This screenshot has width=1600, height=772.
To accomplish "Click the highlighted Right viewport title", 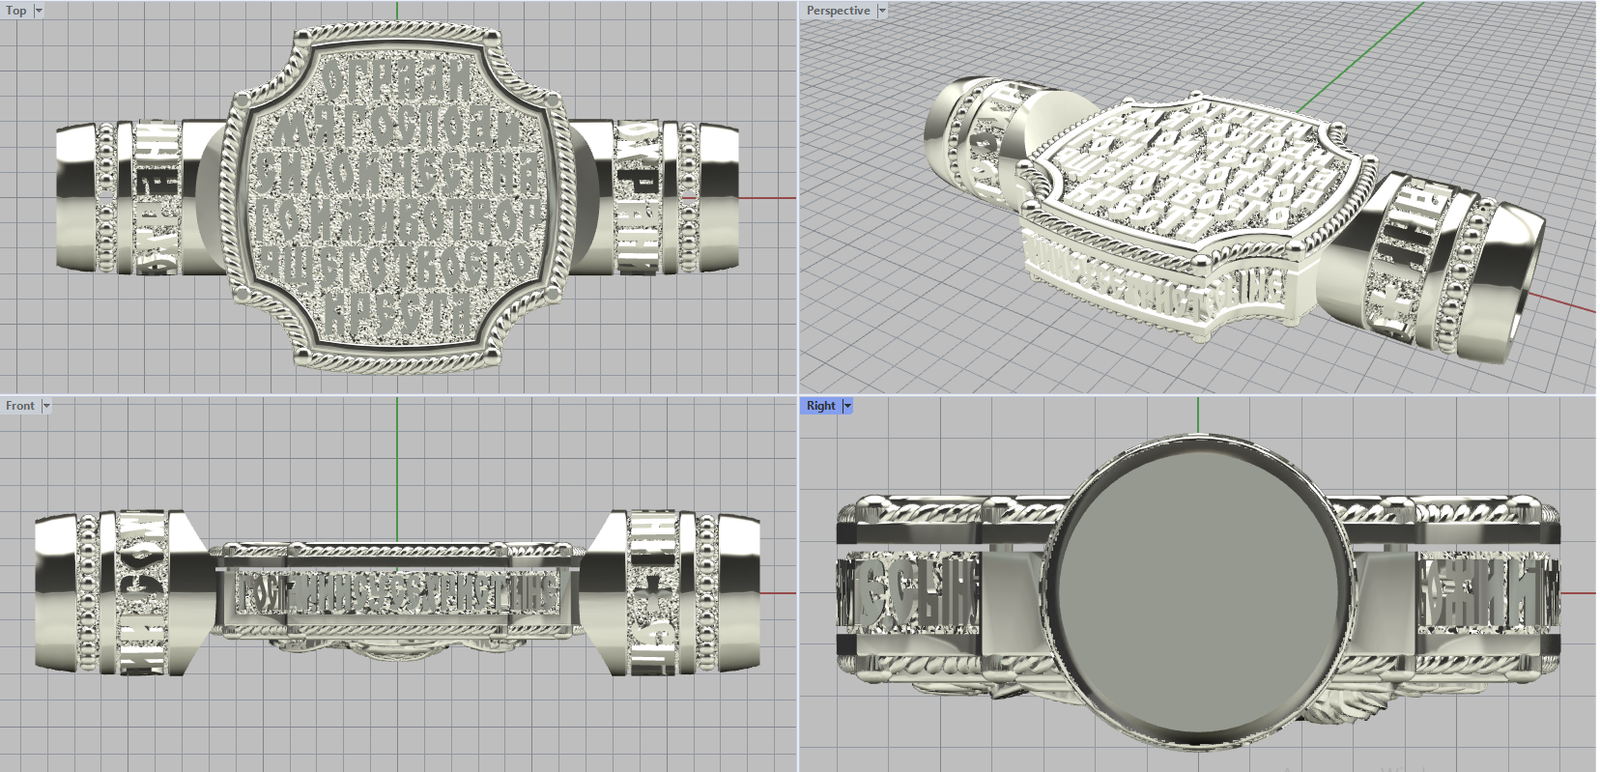I will pos(821,406).
